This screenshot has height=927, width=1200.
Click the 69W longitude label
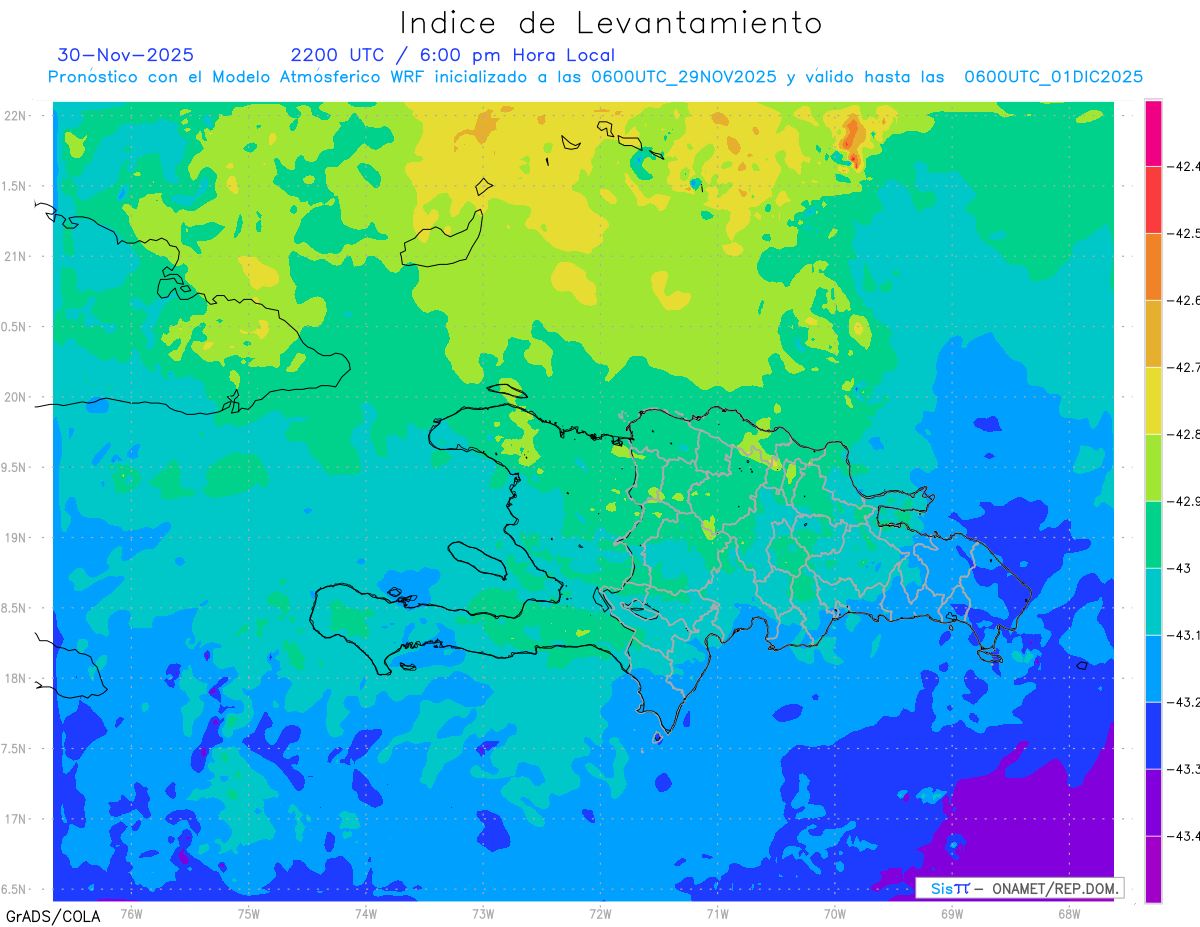point(951,913)
